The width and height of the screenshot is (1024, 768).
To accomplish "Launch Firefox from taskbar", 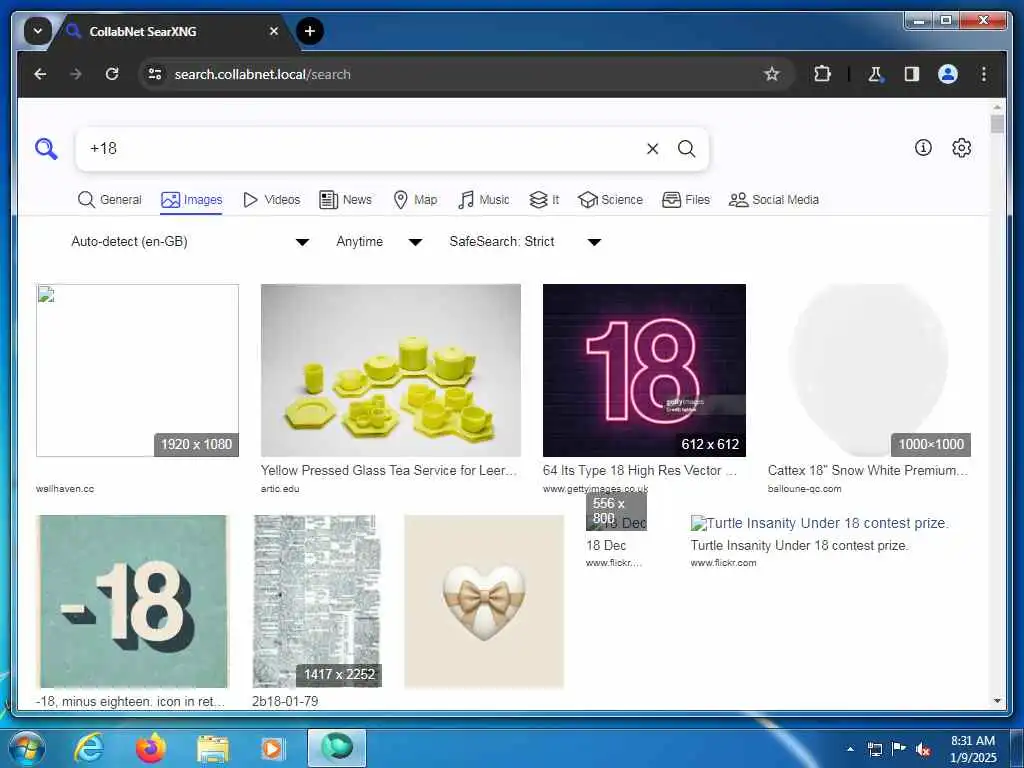I will pos(150,748).
